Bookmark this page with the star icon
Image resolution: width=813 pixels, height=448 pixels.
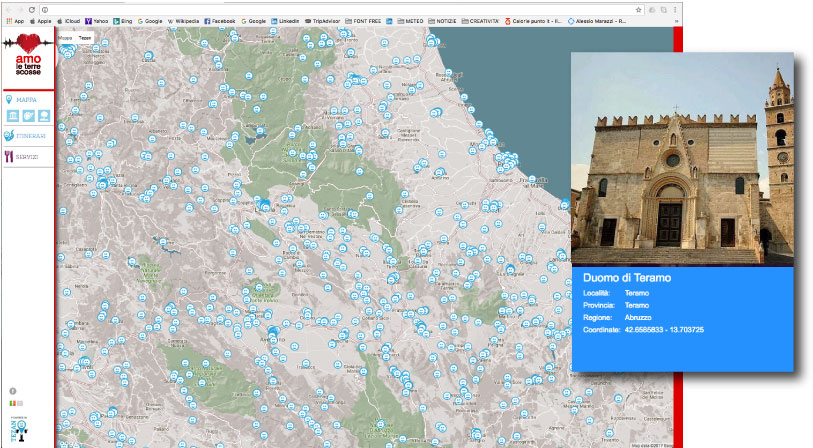pyautogui.click(x=638, y=10)
